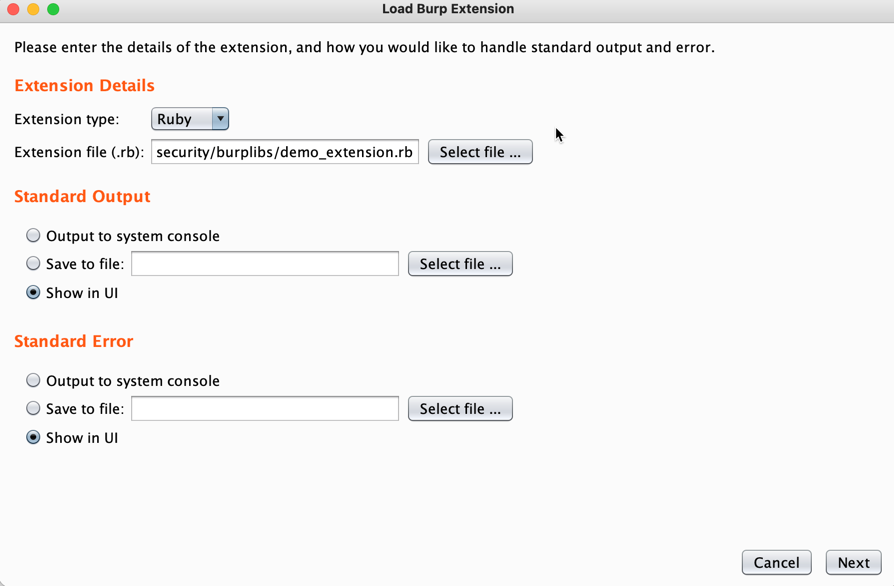The height and width of the screenshot is (586, 894).
Task: Click the extension file path field
Action: point(284,151)
